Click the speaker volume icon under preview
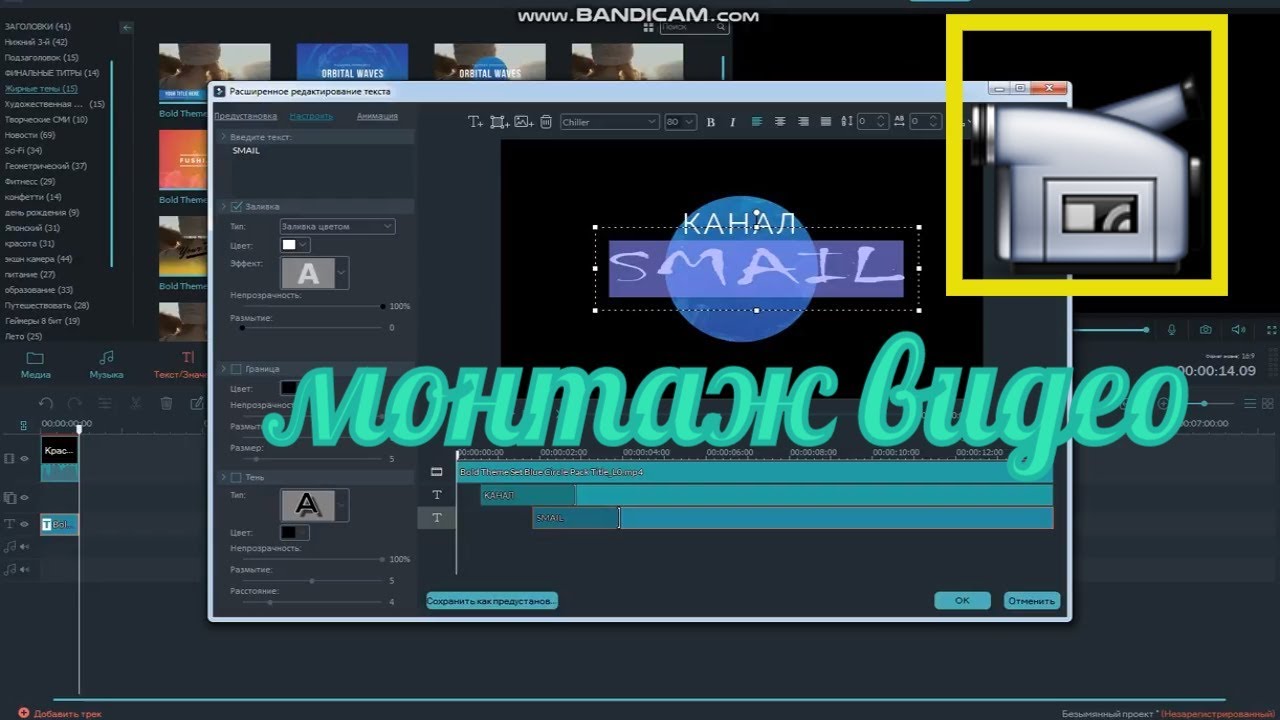 click(x=1238, y=330)
